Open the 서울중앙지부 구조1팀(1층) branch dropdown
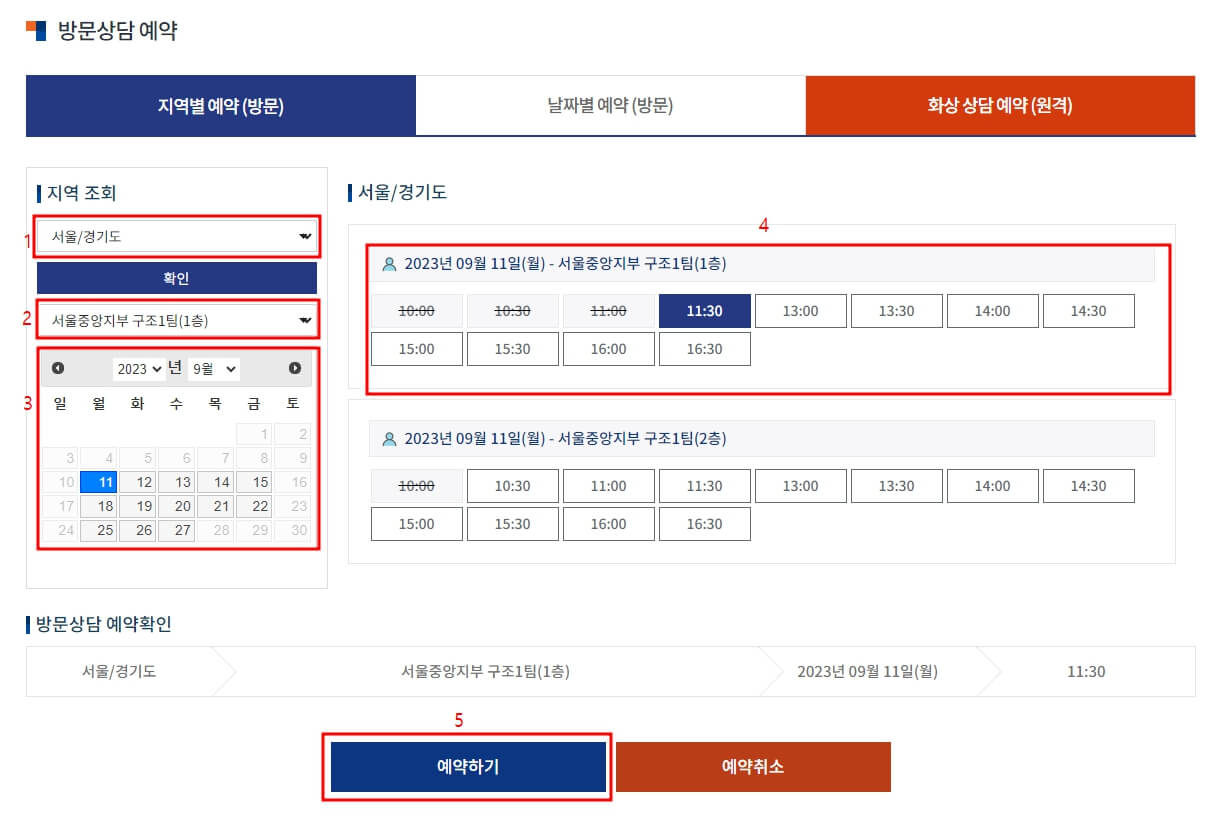Viewport: 1218px width, 825px height. 176,318
